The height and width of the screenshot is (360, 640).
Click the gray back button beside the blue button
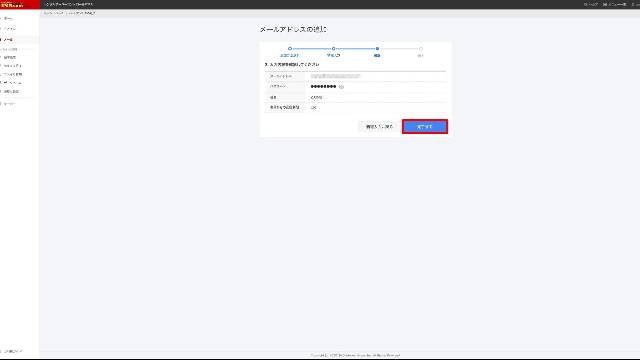(379, 127)
